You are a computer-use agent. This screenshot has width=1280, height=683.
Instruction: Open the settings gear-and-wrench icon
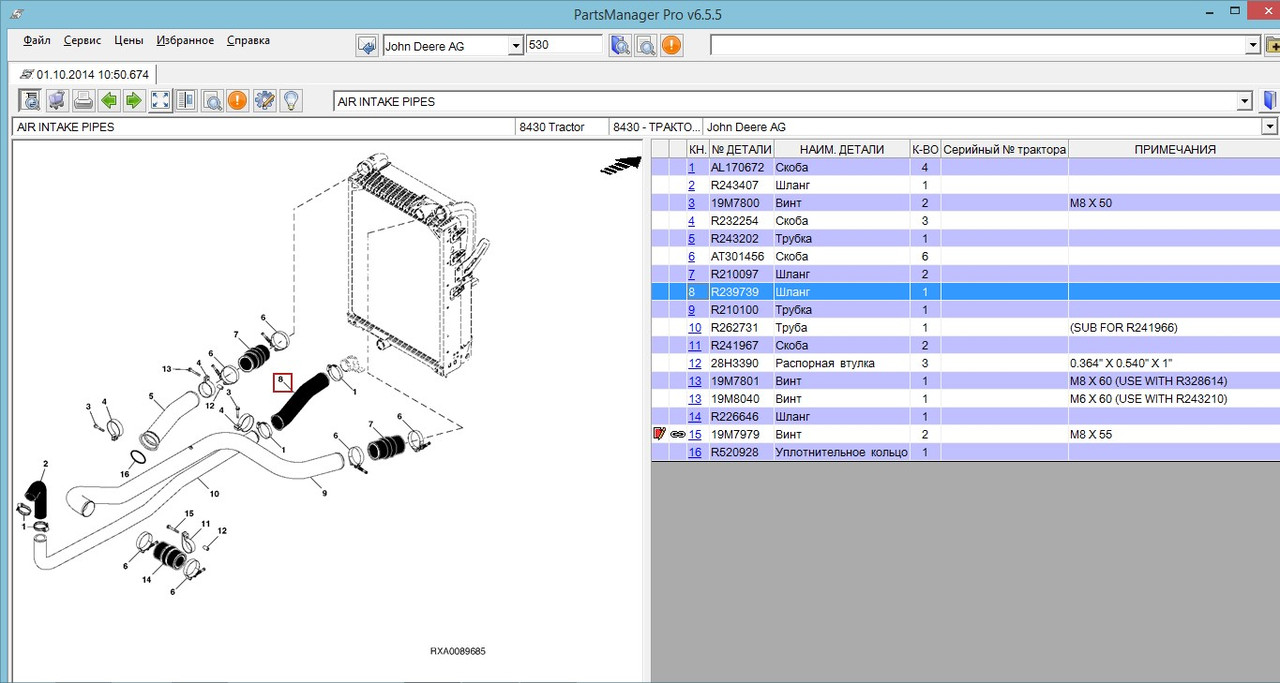coord(264,100)
